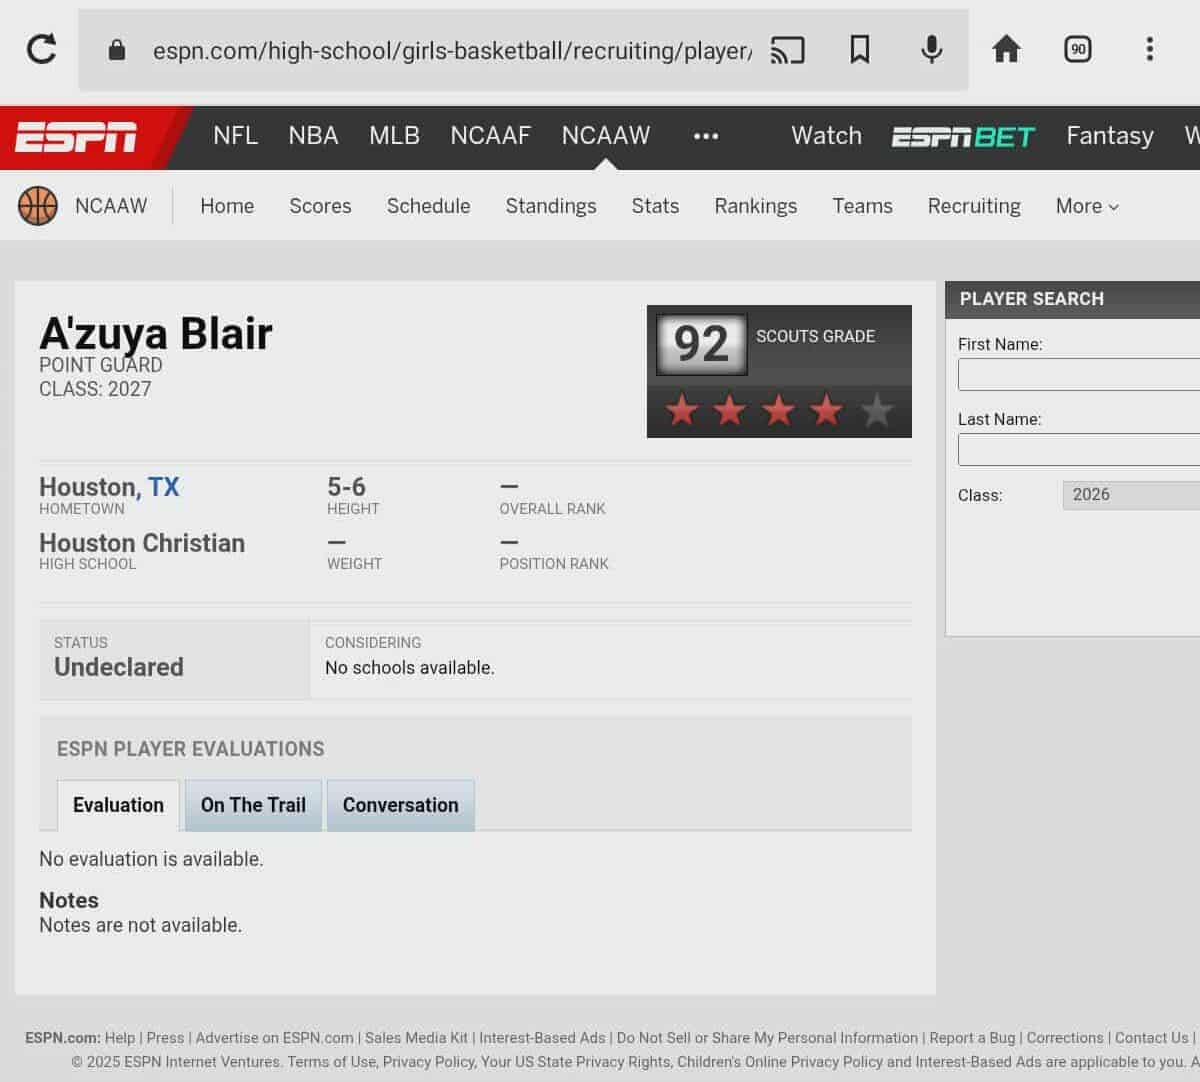
Task: Open the tab switcher showing 90 tabs
Action: [x=1077, y=49]
